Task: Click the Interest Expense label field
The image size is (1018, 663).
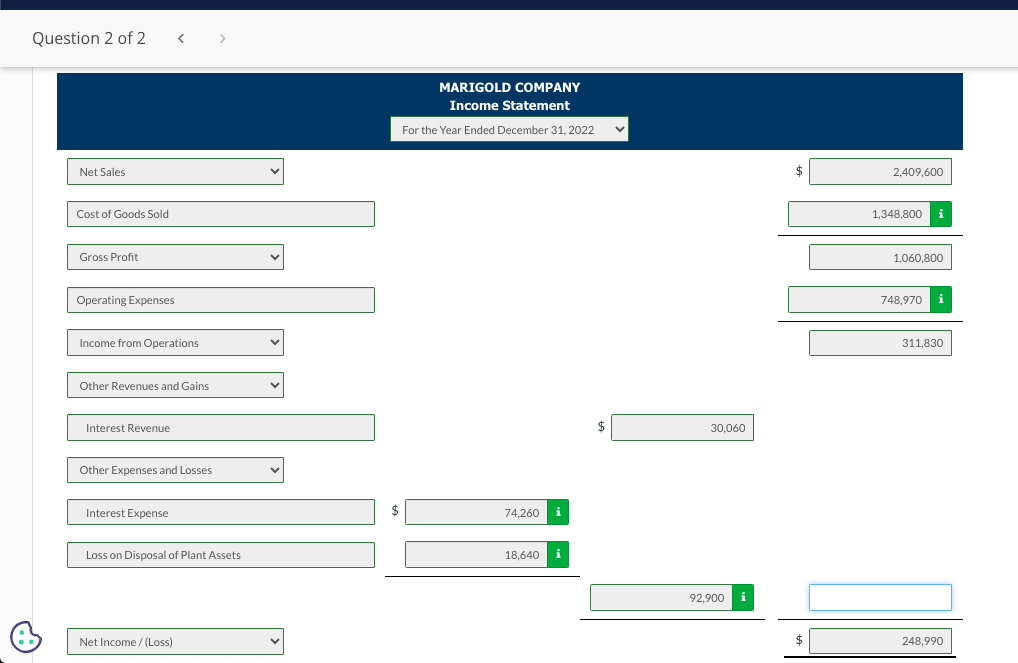Action: (x=221, y=512)
